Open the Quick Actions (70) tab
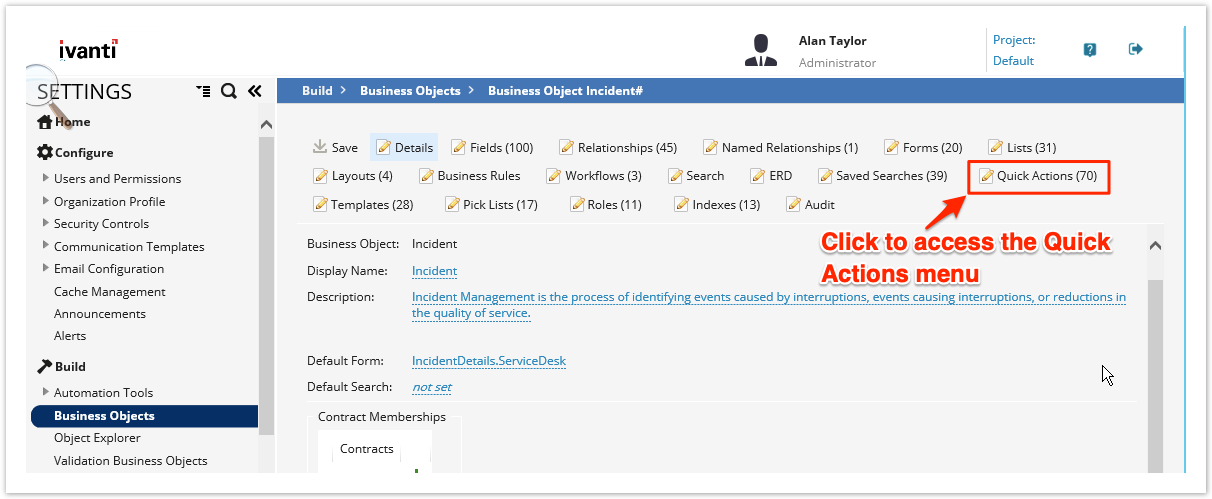This screenshot has height=499, width=1212. coord(1038,176)
